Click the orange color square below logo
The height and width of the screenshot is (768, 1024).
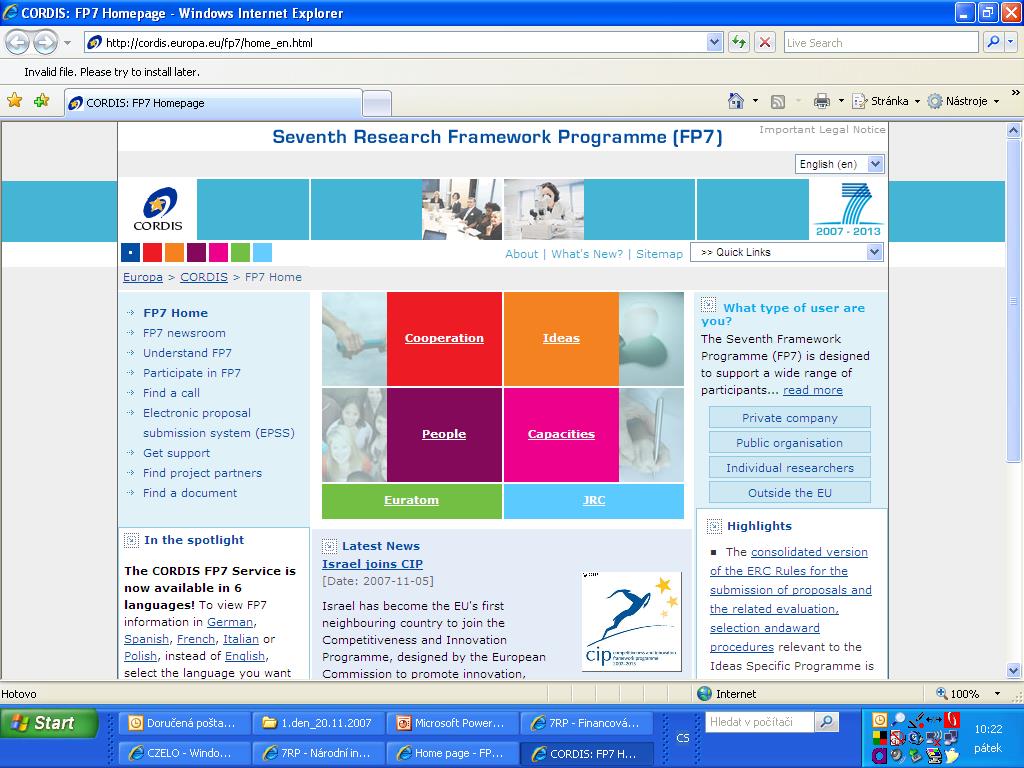174,252
